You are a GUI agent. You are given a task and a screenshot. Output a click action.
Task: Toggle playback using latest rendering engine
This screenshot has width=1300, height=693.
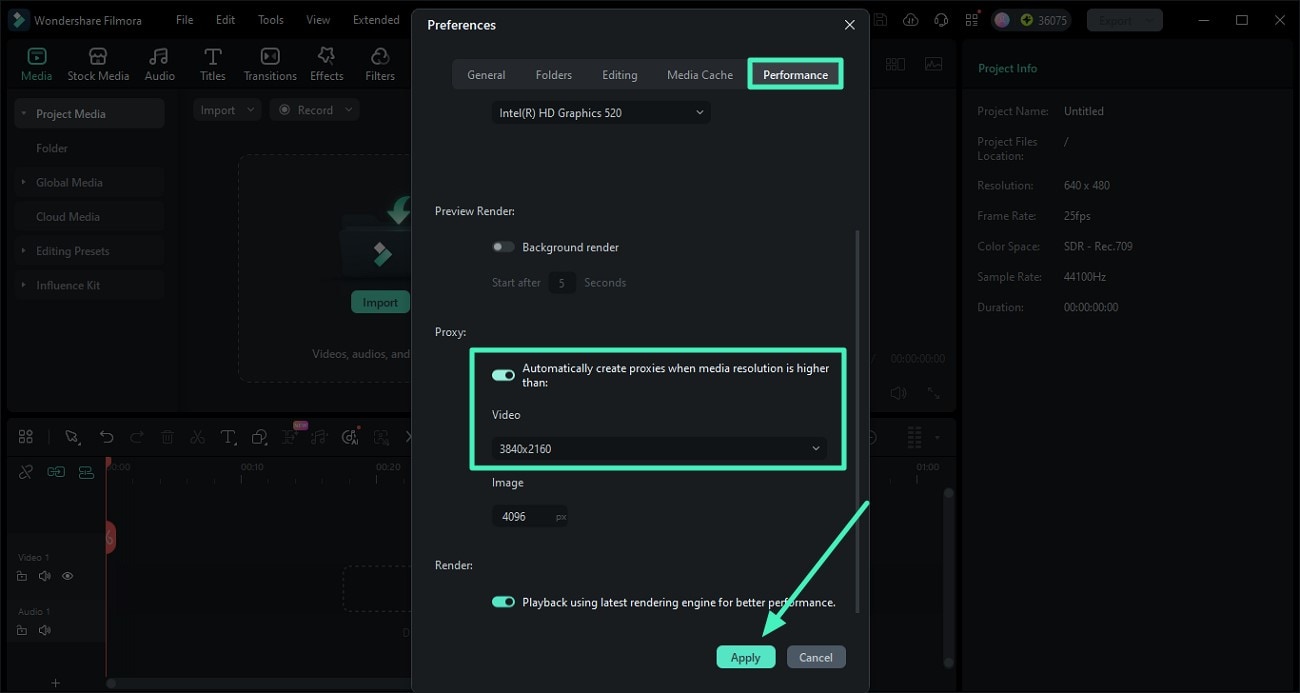point(503,601)
